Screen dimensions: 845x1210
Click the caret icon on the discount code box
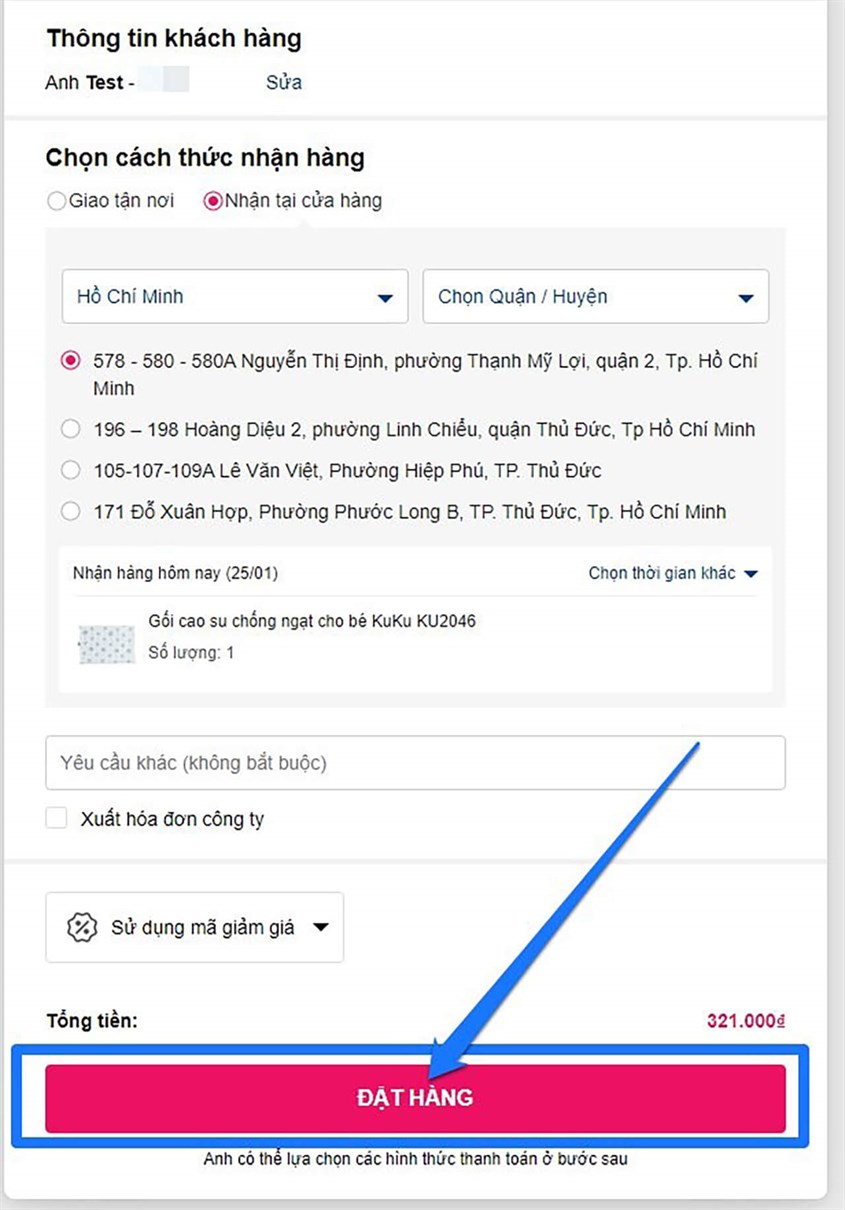pos(322,927)
